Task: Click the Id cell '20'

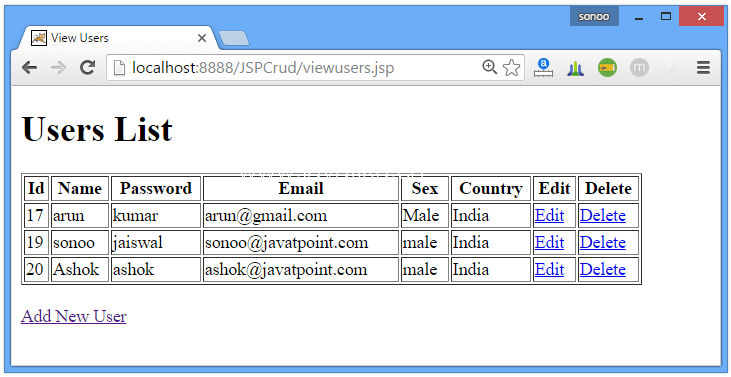Action: 36,269
